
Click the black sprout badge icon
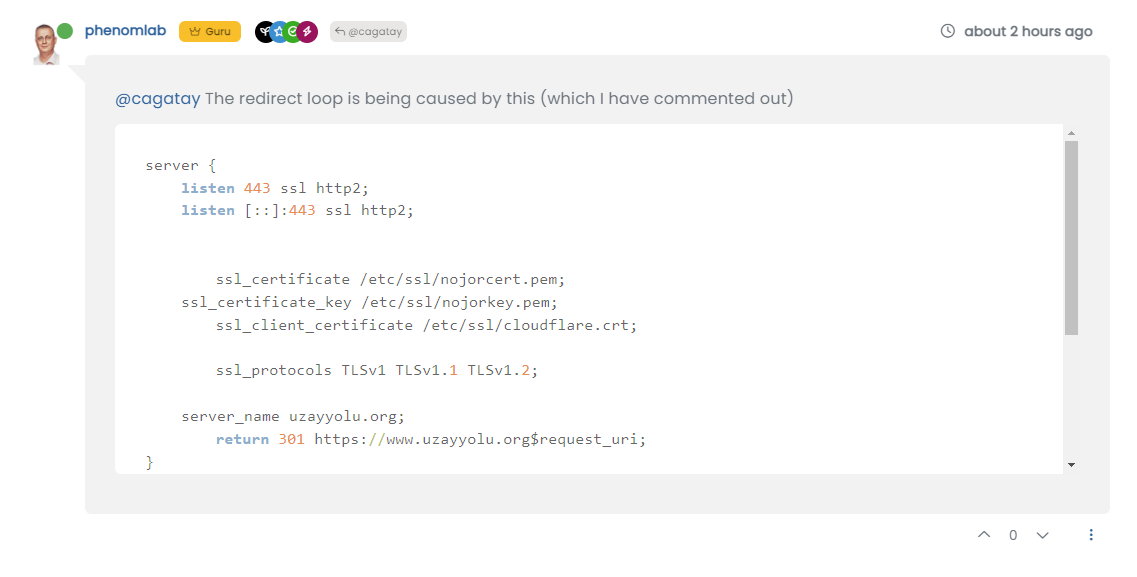point(264,32)
